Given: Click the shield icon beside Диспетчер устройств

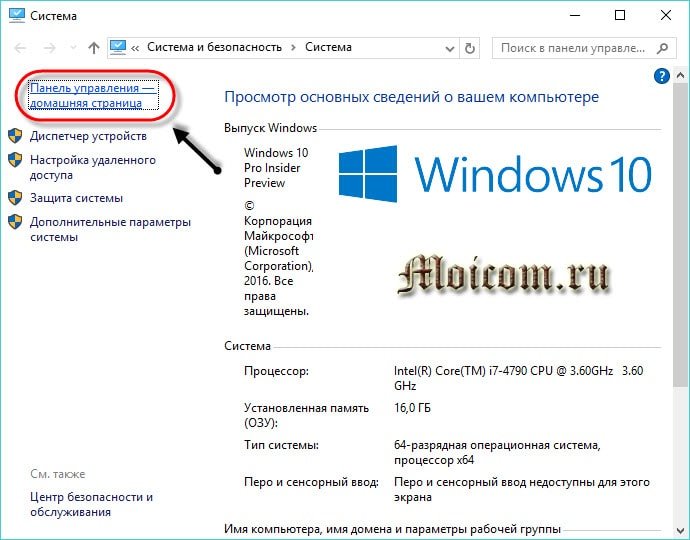Looking at the screenshot, I should click(15, 136).
